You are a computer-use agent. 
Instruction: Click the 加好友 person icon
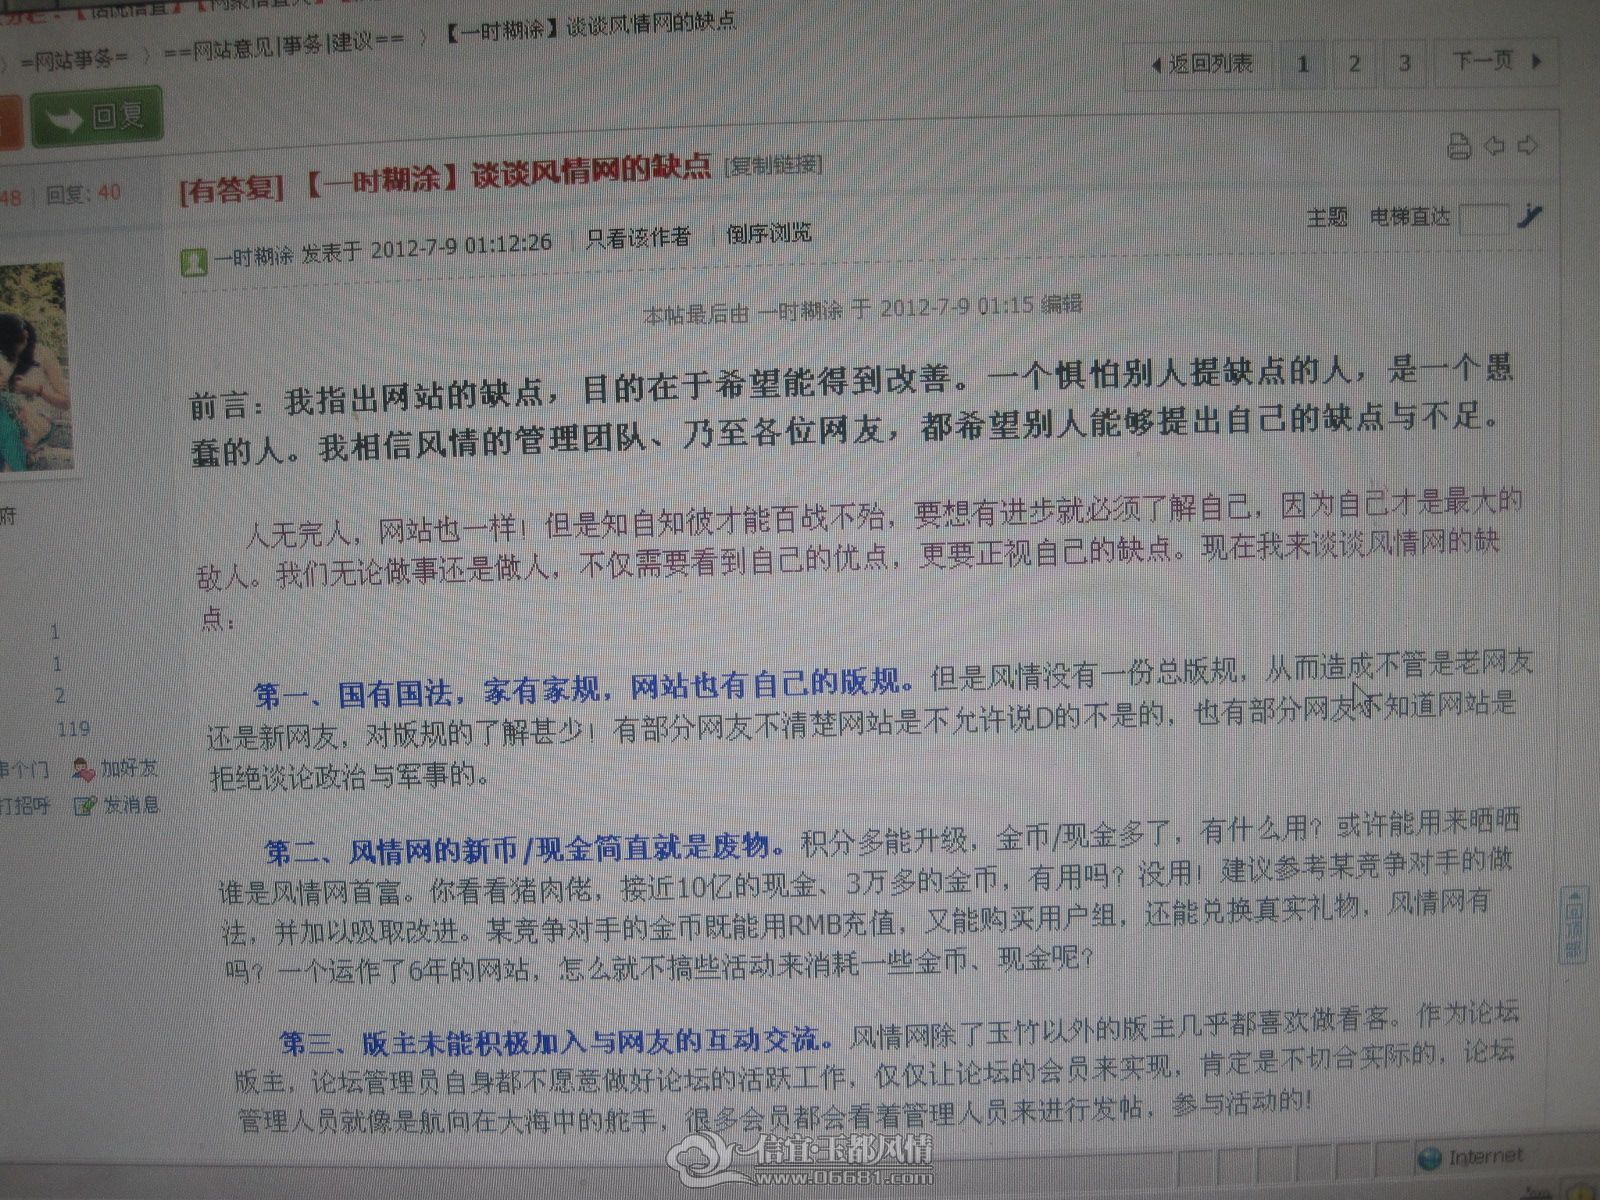point(83,769)
